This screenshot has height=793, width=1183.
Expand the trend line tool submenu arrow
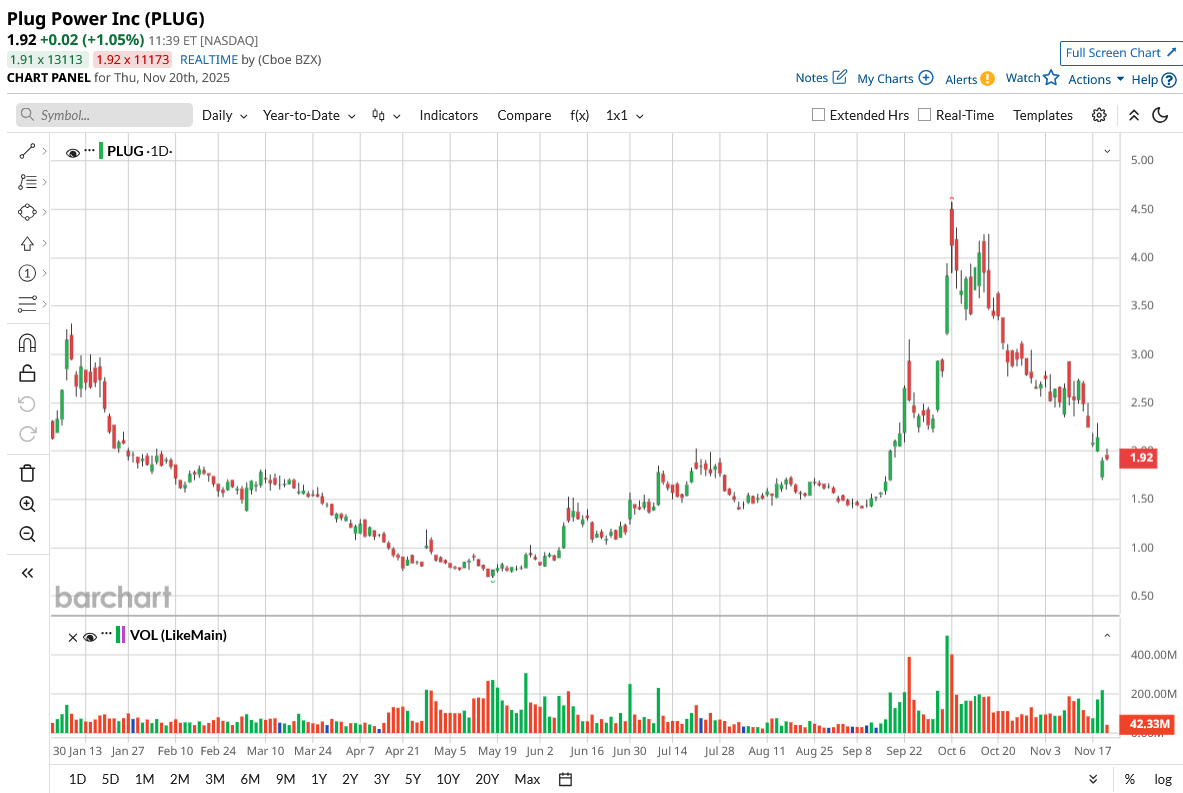coord(45,152)
